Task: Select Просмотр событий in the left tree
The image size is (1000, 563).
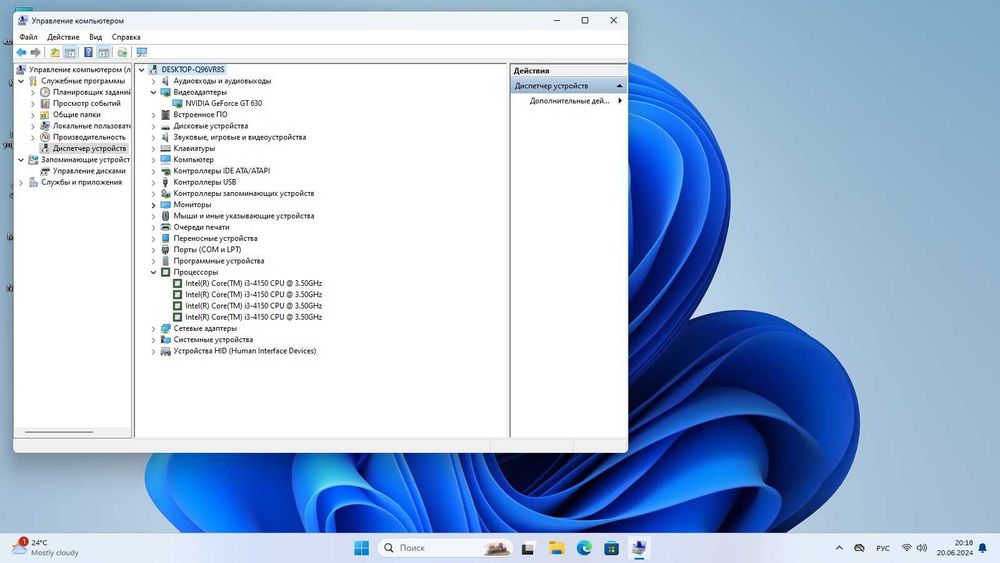Action: [86, 103]
